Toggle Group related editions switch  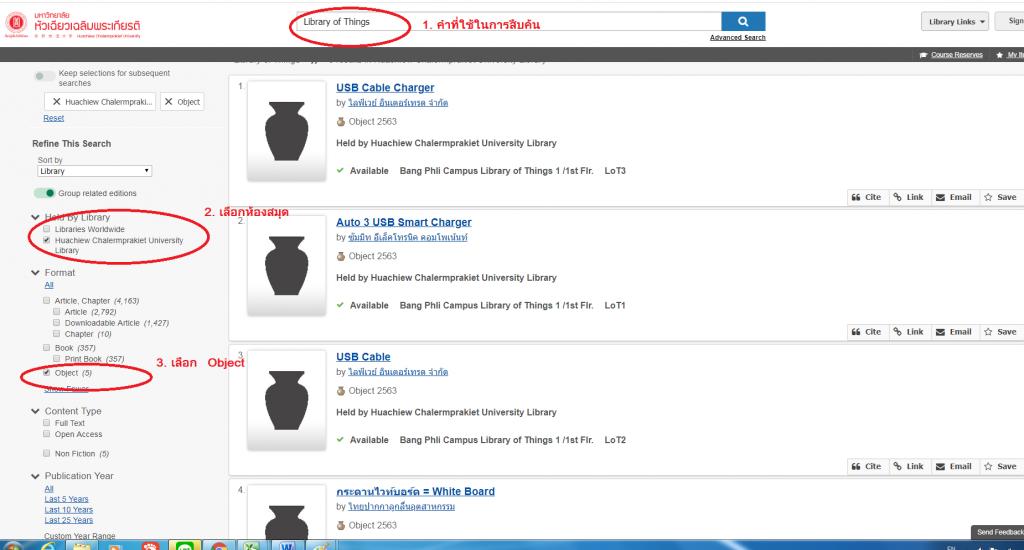[44, 193]
